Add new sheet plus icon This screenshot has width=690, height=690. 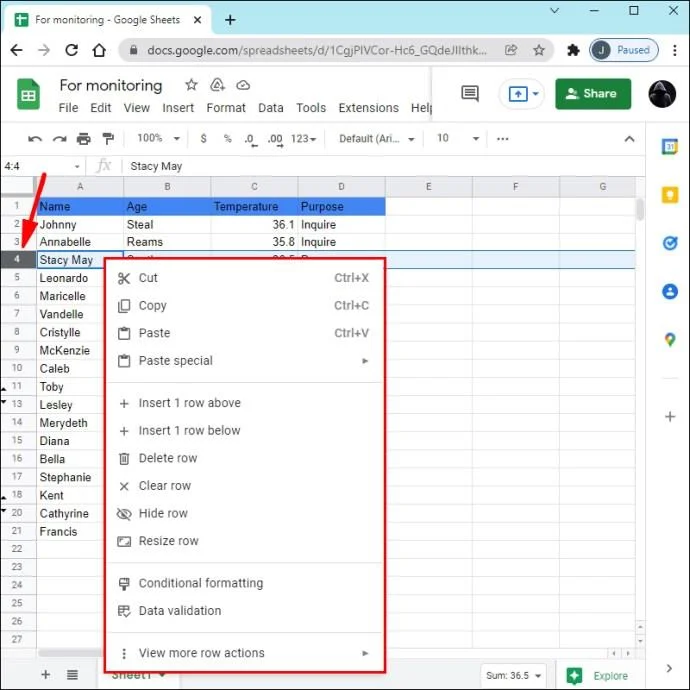[45, 675]
